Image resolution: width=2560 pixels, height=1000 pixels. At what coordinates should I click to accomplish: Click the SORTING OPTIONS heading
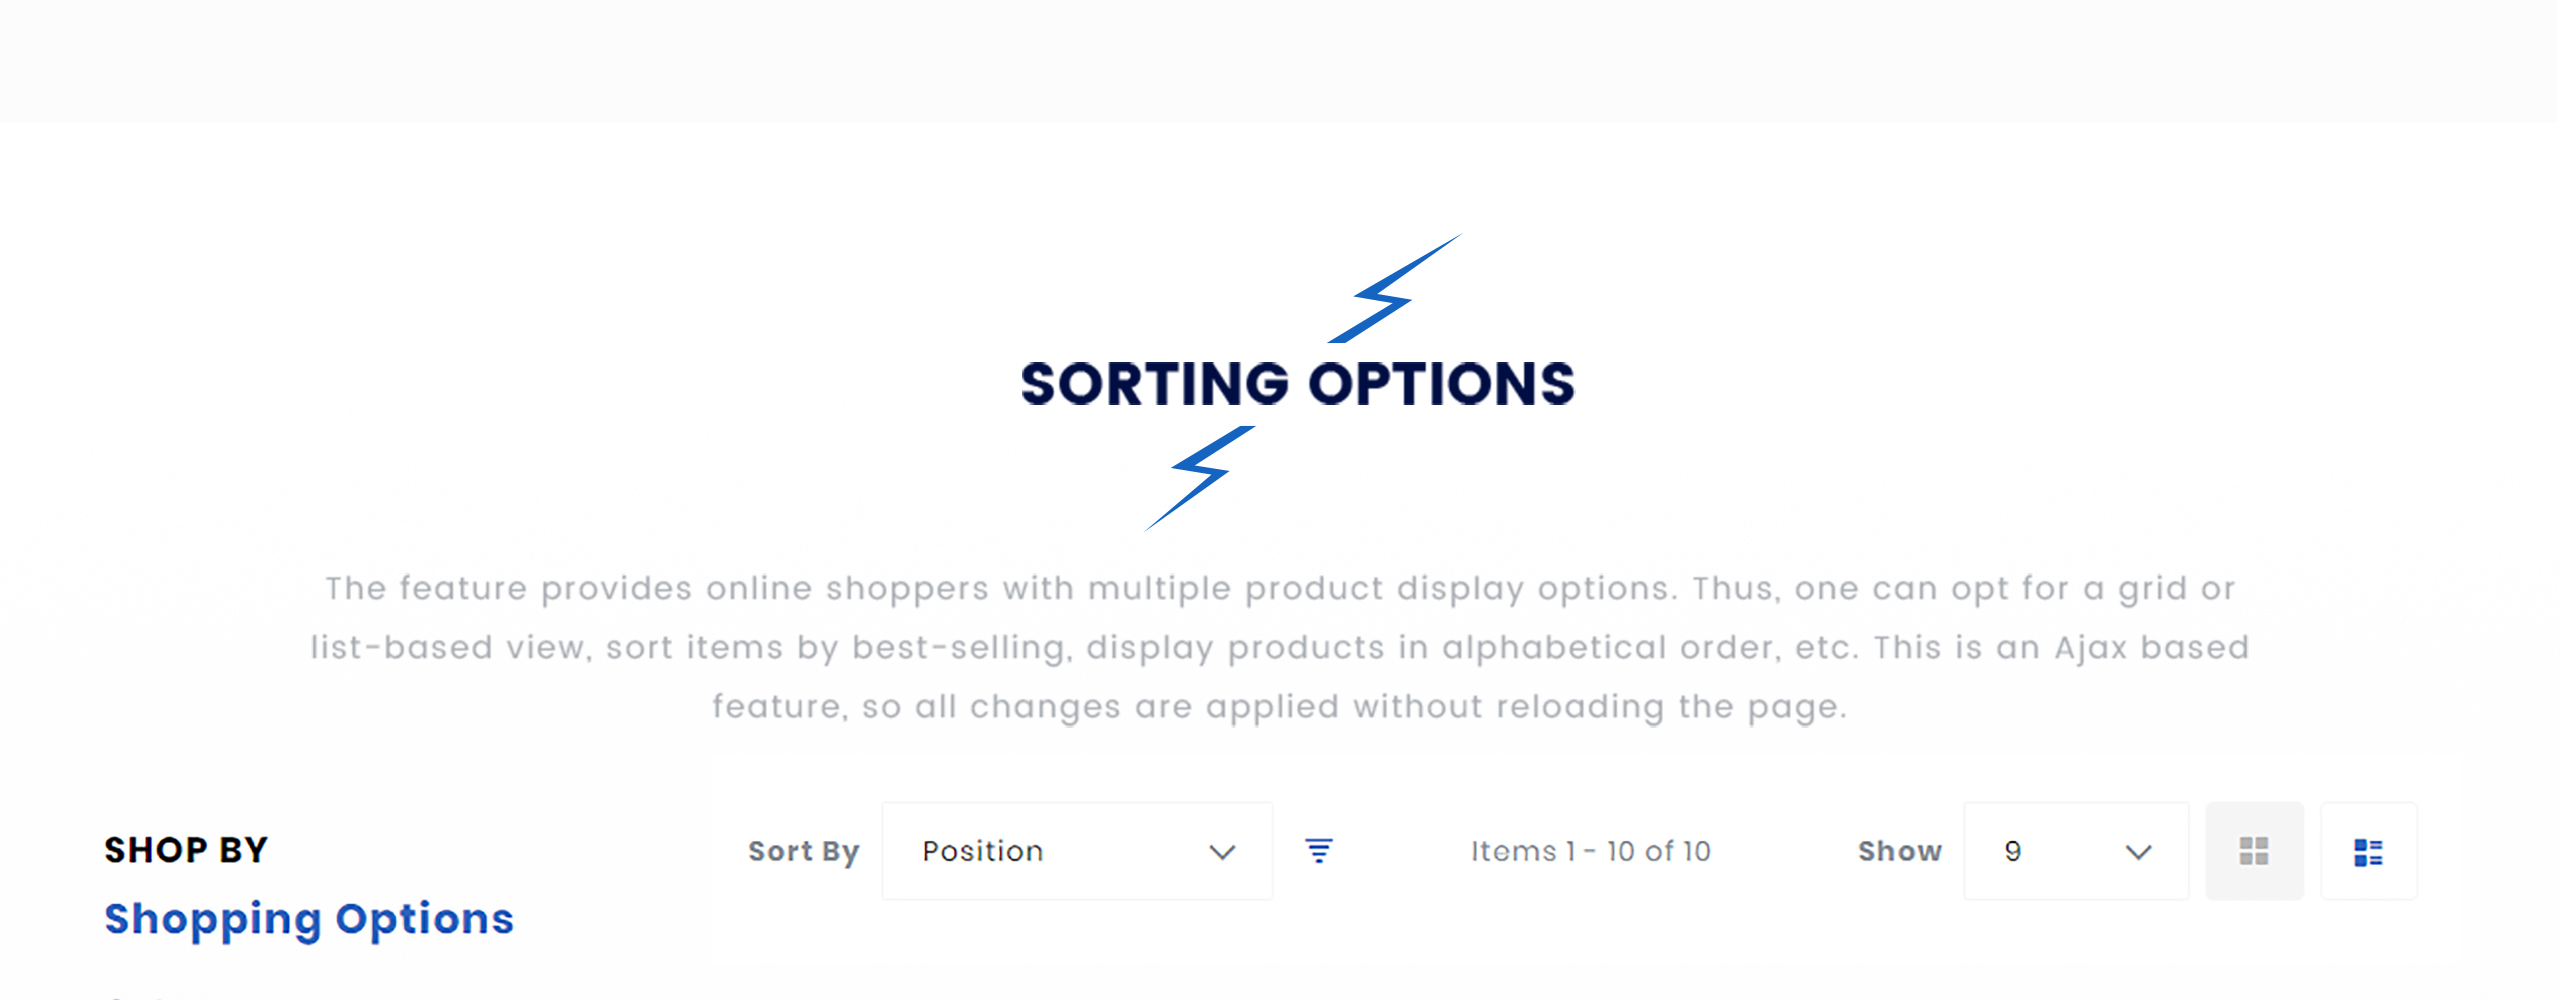pyautogui.click(x=1297, y=385)
